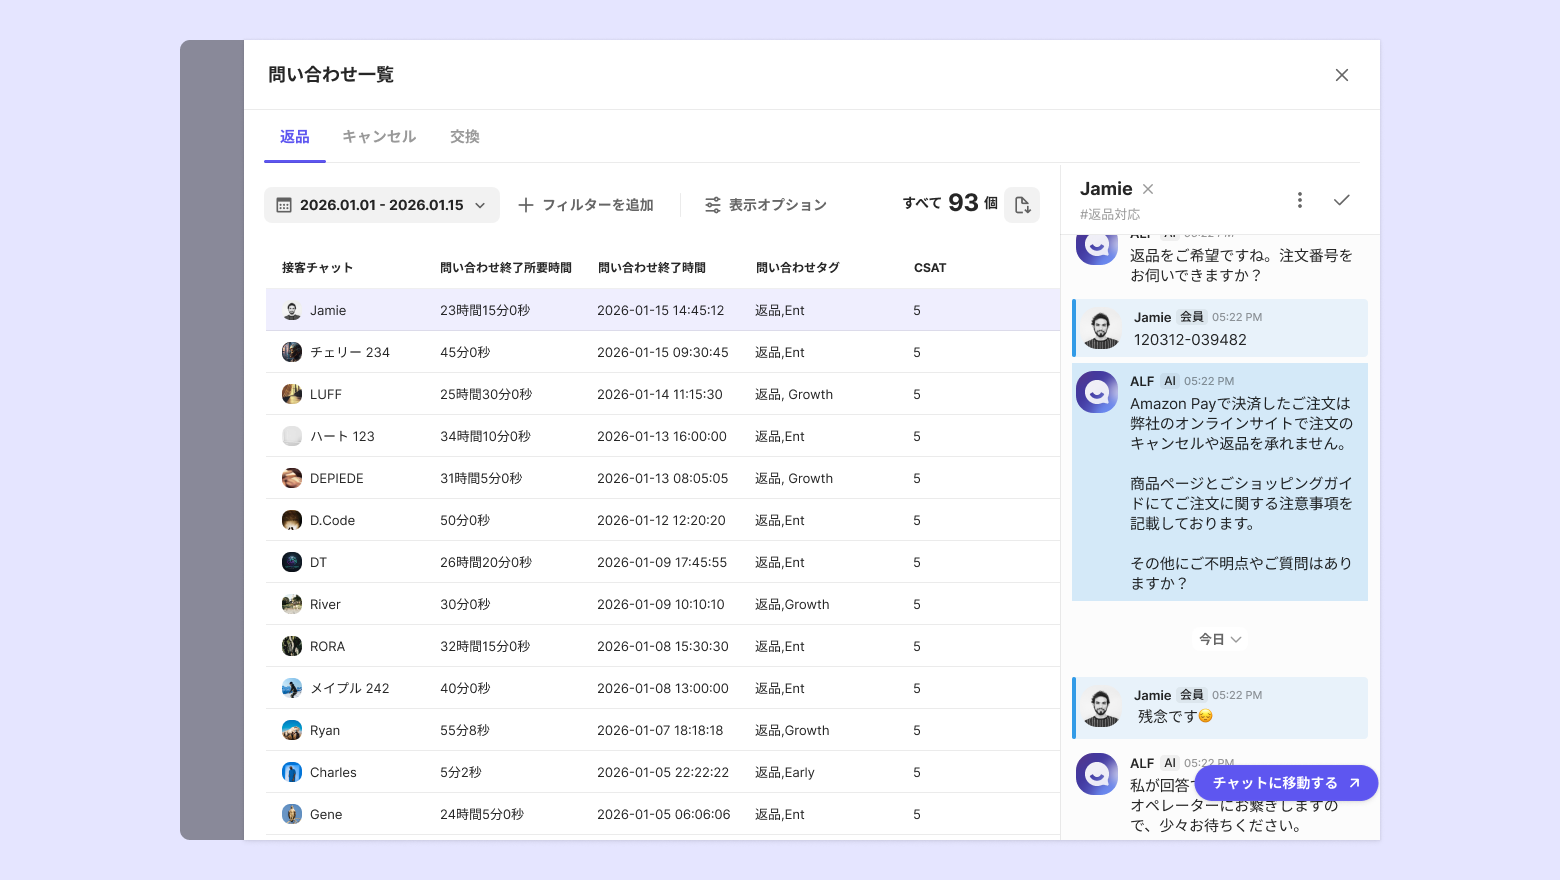
Task: Click the display options slider icon
Action: (712, 205)
